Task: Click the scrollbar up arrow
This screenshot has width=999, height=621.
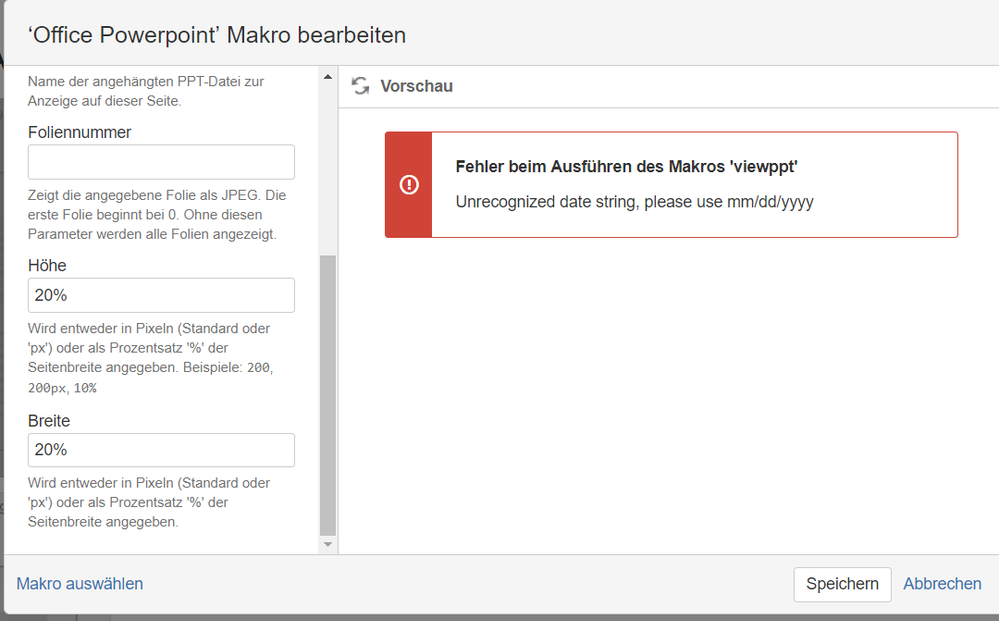Action: 327,77
